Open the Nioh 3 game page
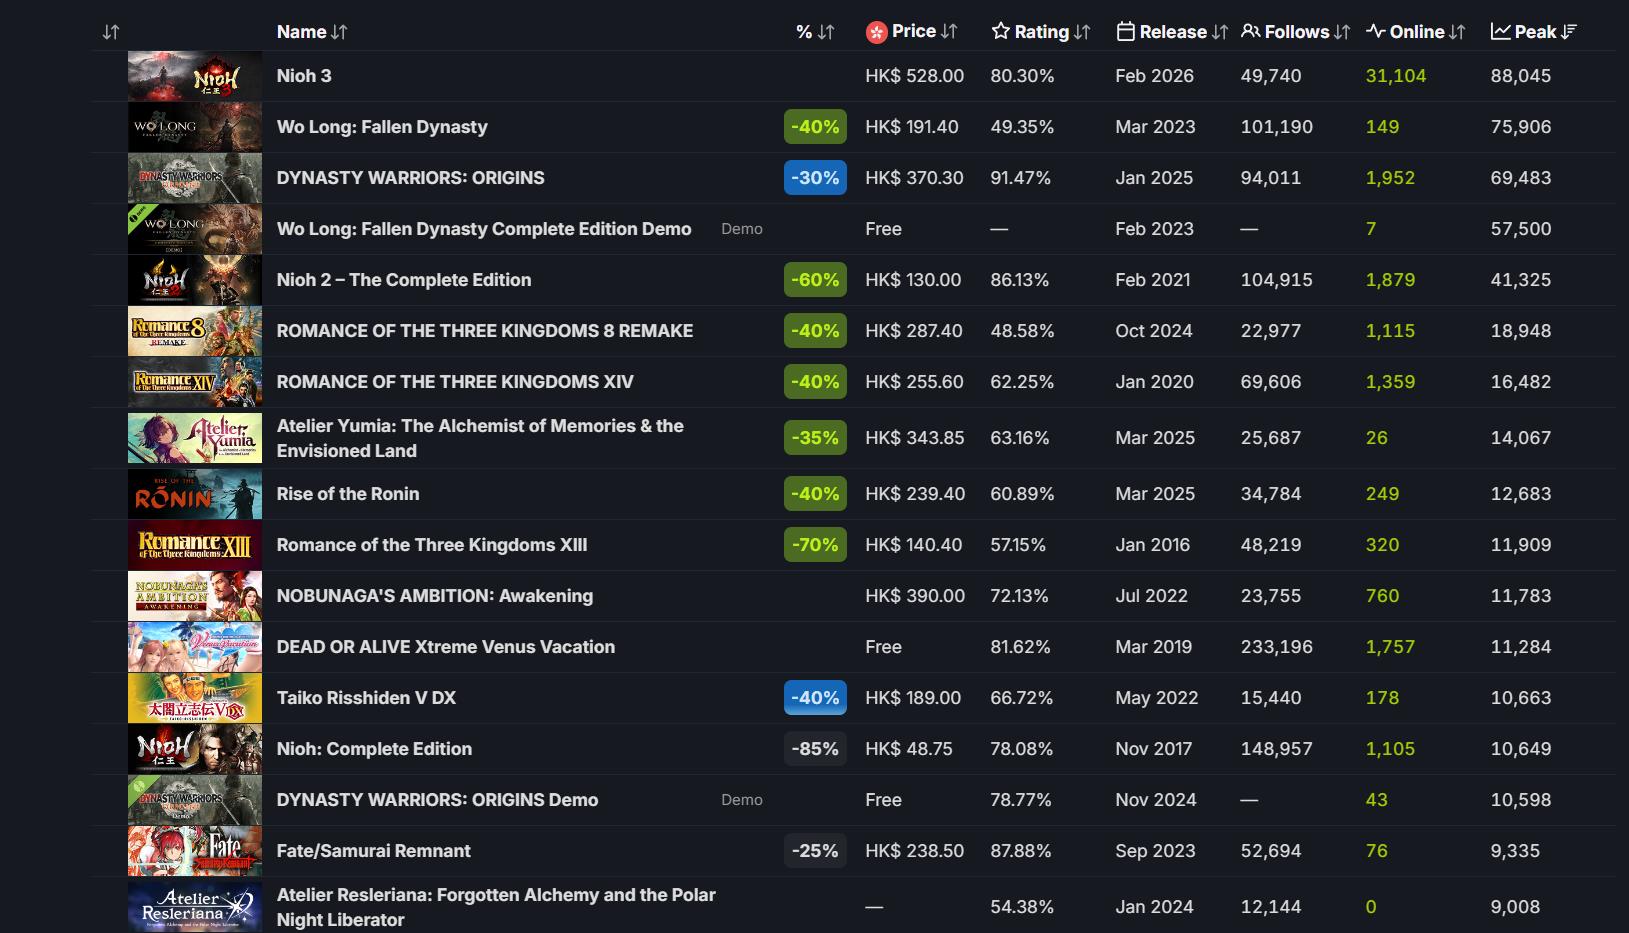Viewport: 1629px width, 933px height. (x=304, y=76)
